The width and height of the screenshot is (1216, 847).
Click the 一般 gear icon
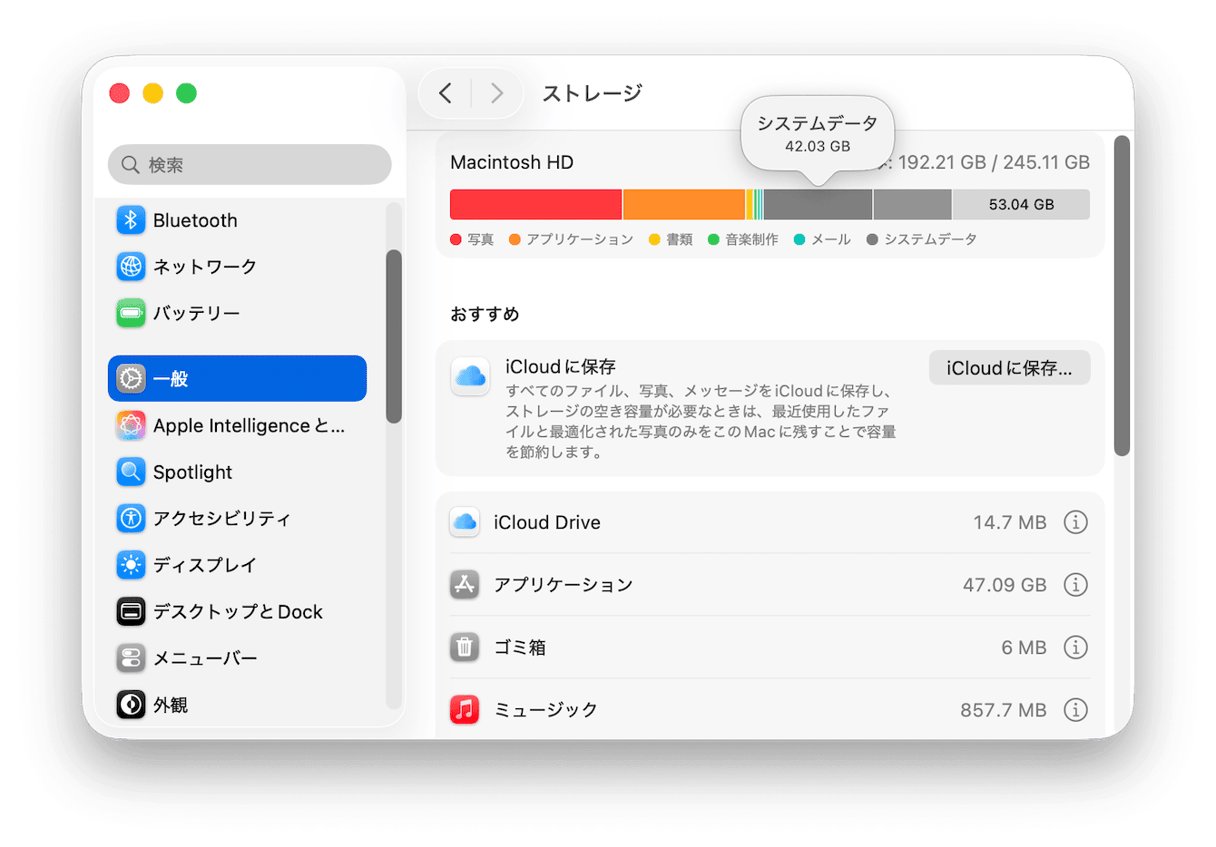[130, 379]
